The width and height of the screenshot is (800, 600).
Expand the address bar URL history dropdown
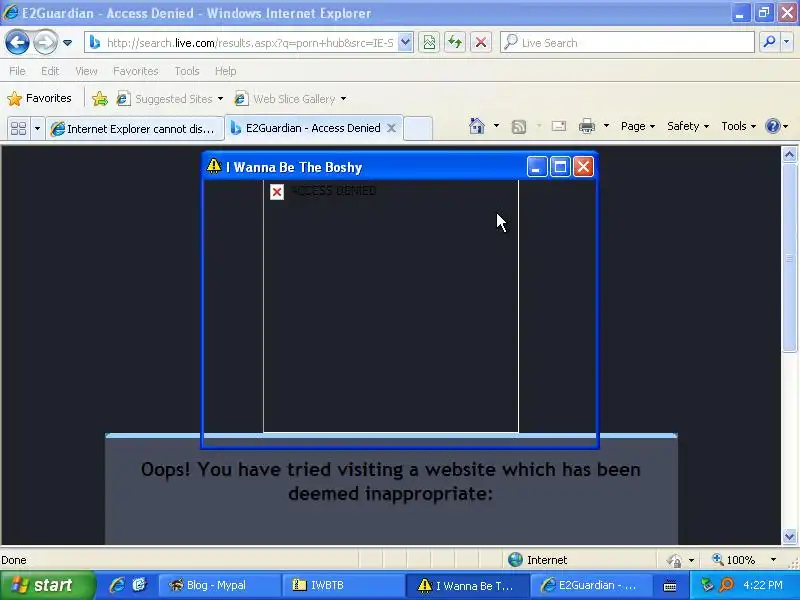tap(406, 43)
